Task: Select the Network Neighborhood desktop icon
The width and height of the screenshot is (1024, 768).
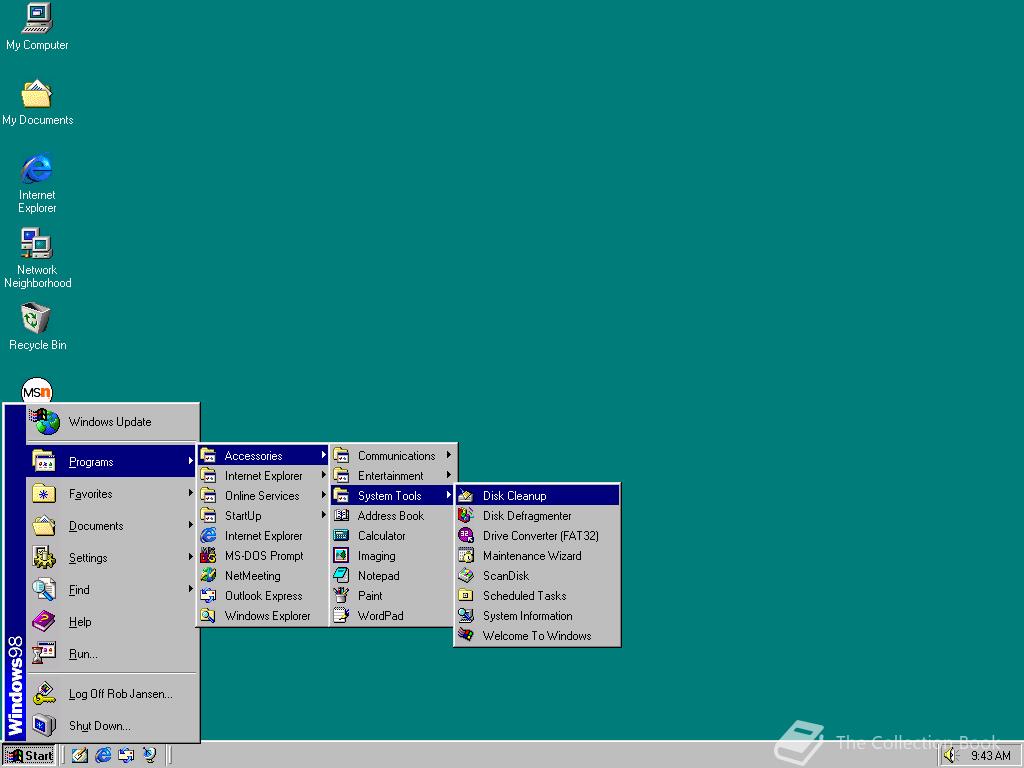Action: tap(37, 258)
